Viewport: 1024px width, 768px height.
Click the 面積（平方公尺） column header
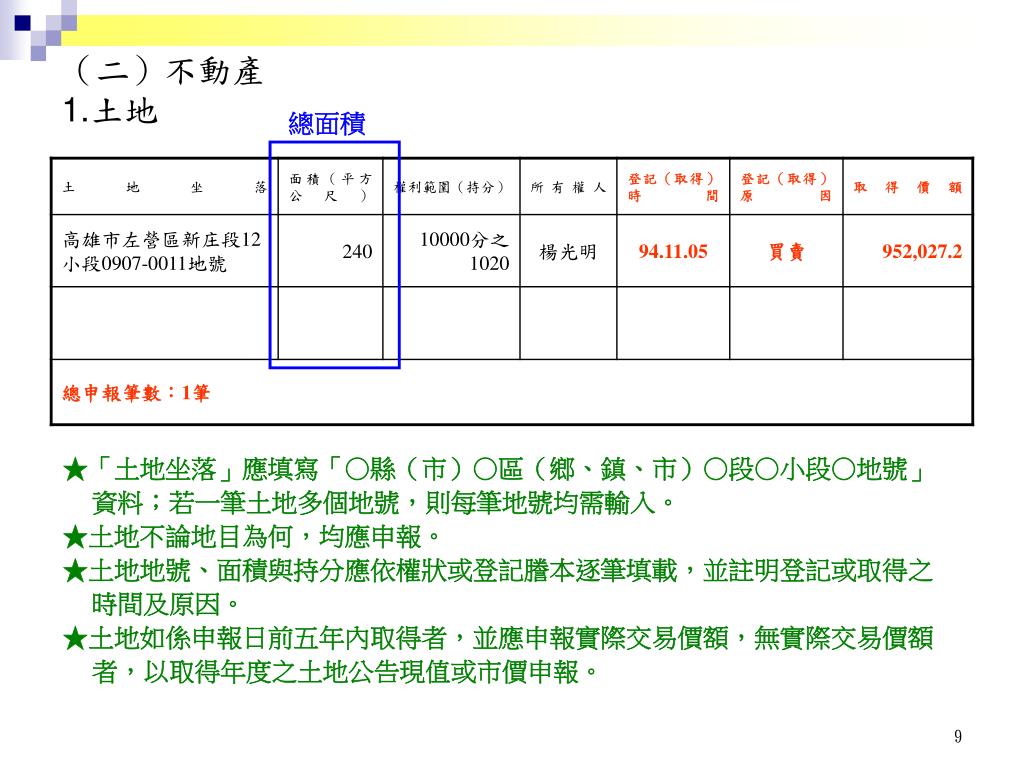click(x=330, y=187)
